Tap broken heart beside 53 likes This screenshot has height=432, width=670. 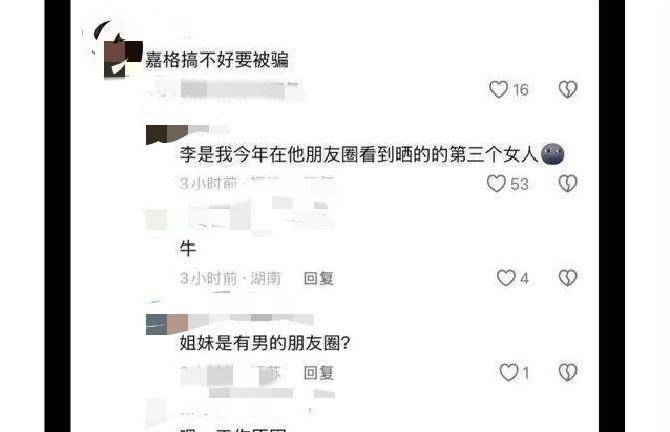click(x=568, y=183)
